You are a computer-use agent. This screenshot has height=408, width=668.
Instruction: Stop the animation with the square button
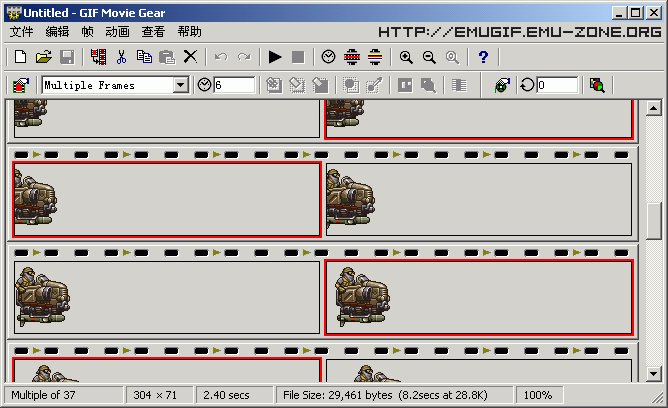(298, 57)
